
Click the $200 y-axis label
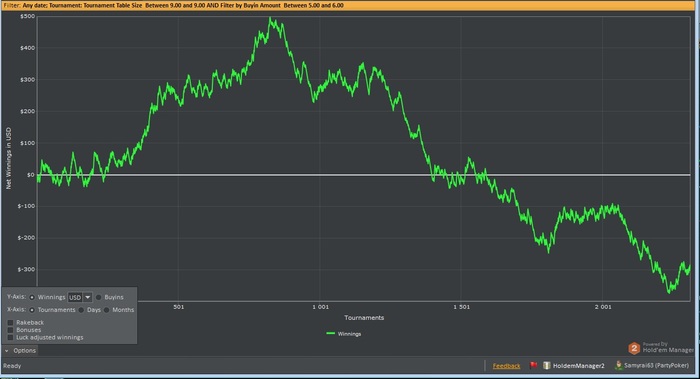pyautogui.click(x=27, y=111)
